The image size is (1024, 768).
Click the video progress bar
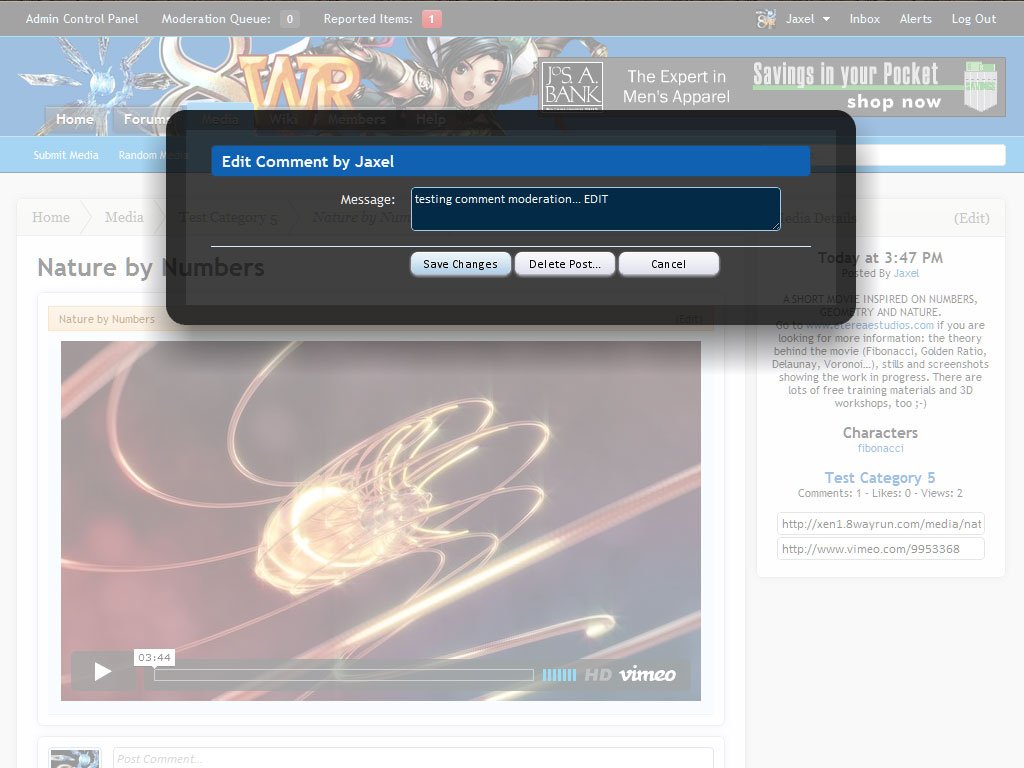point(344,675)
